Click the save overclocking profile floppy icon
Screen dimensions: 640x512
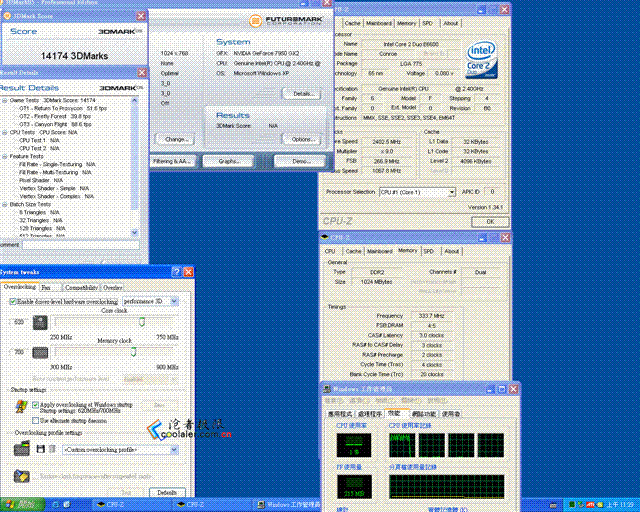click(40, 449)
